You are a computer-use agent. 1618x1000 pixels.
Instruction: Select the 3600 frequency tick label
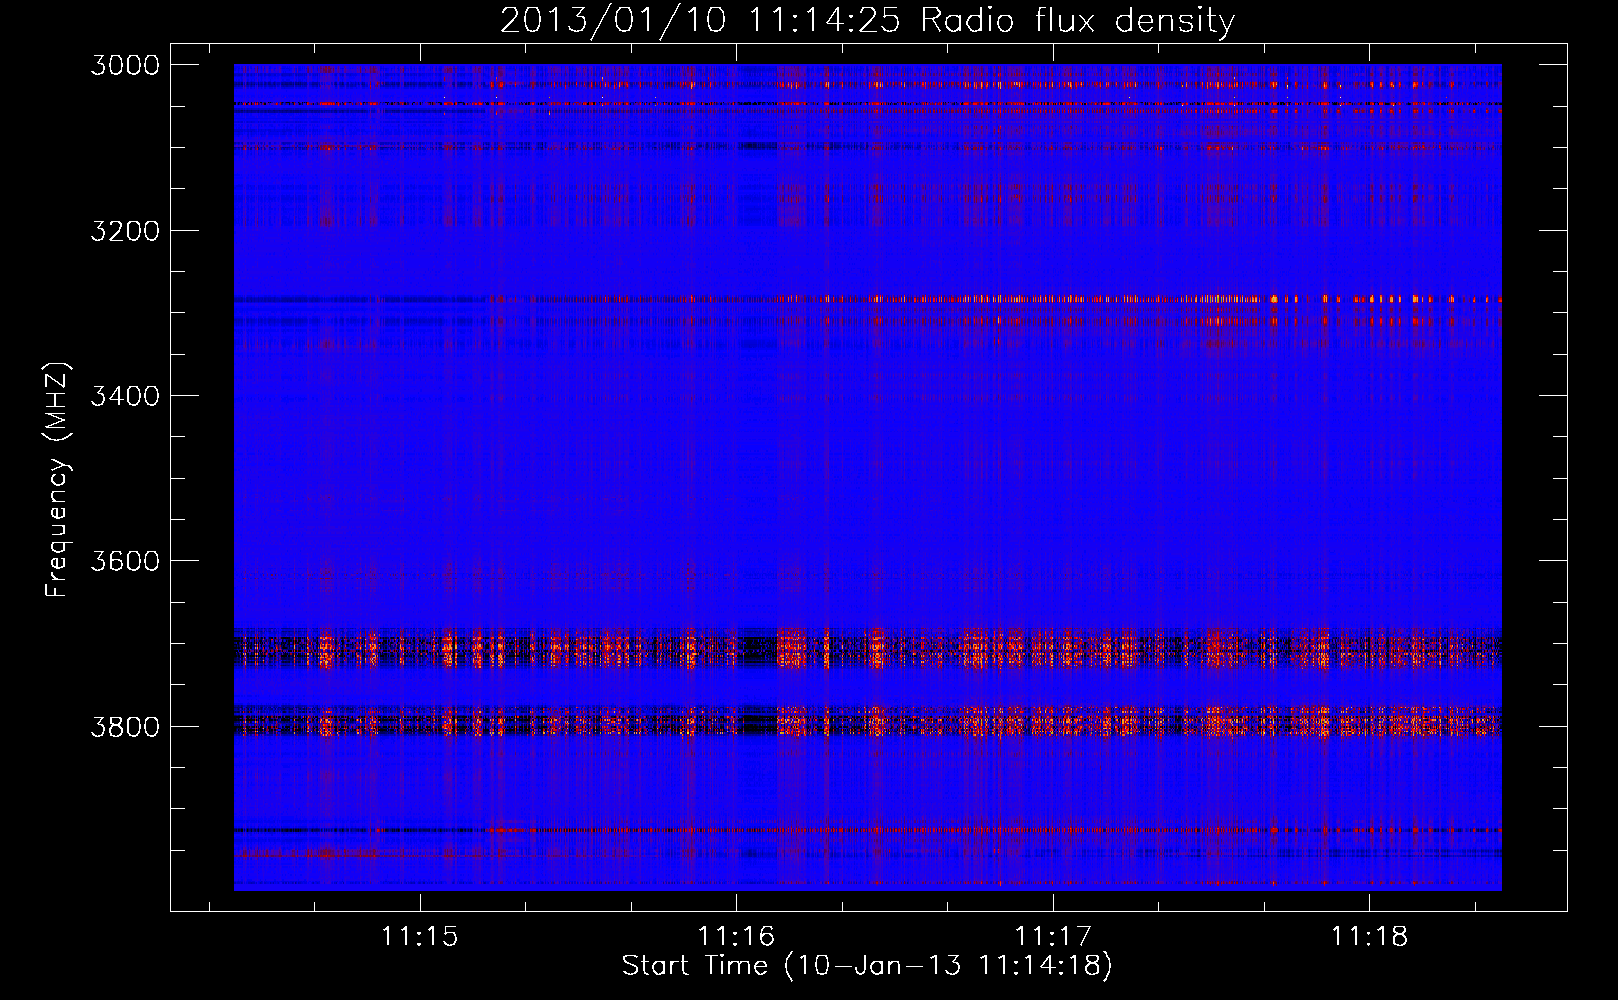tap(125, 561)
